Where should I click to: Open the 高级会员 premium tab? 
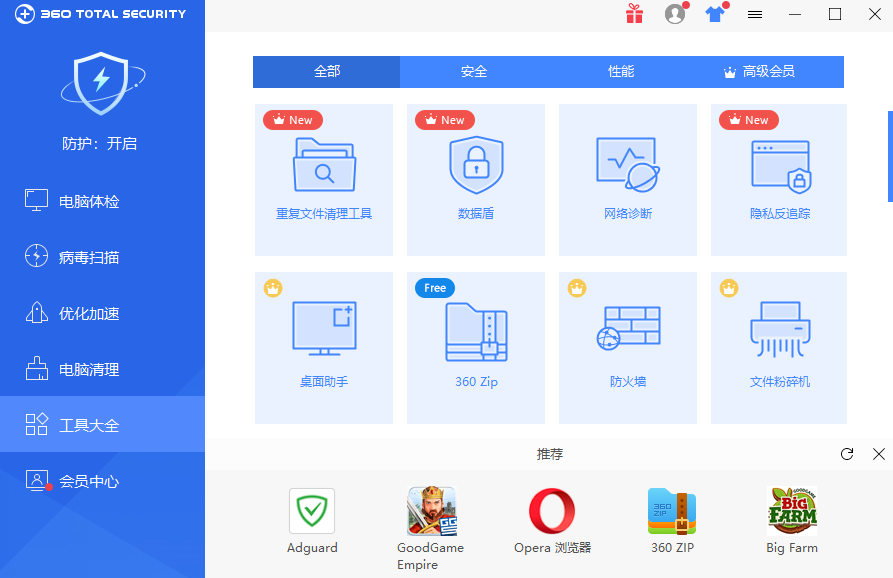(x=768, y=71)
